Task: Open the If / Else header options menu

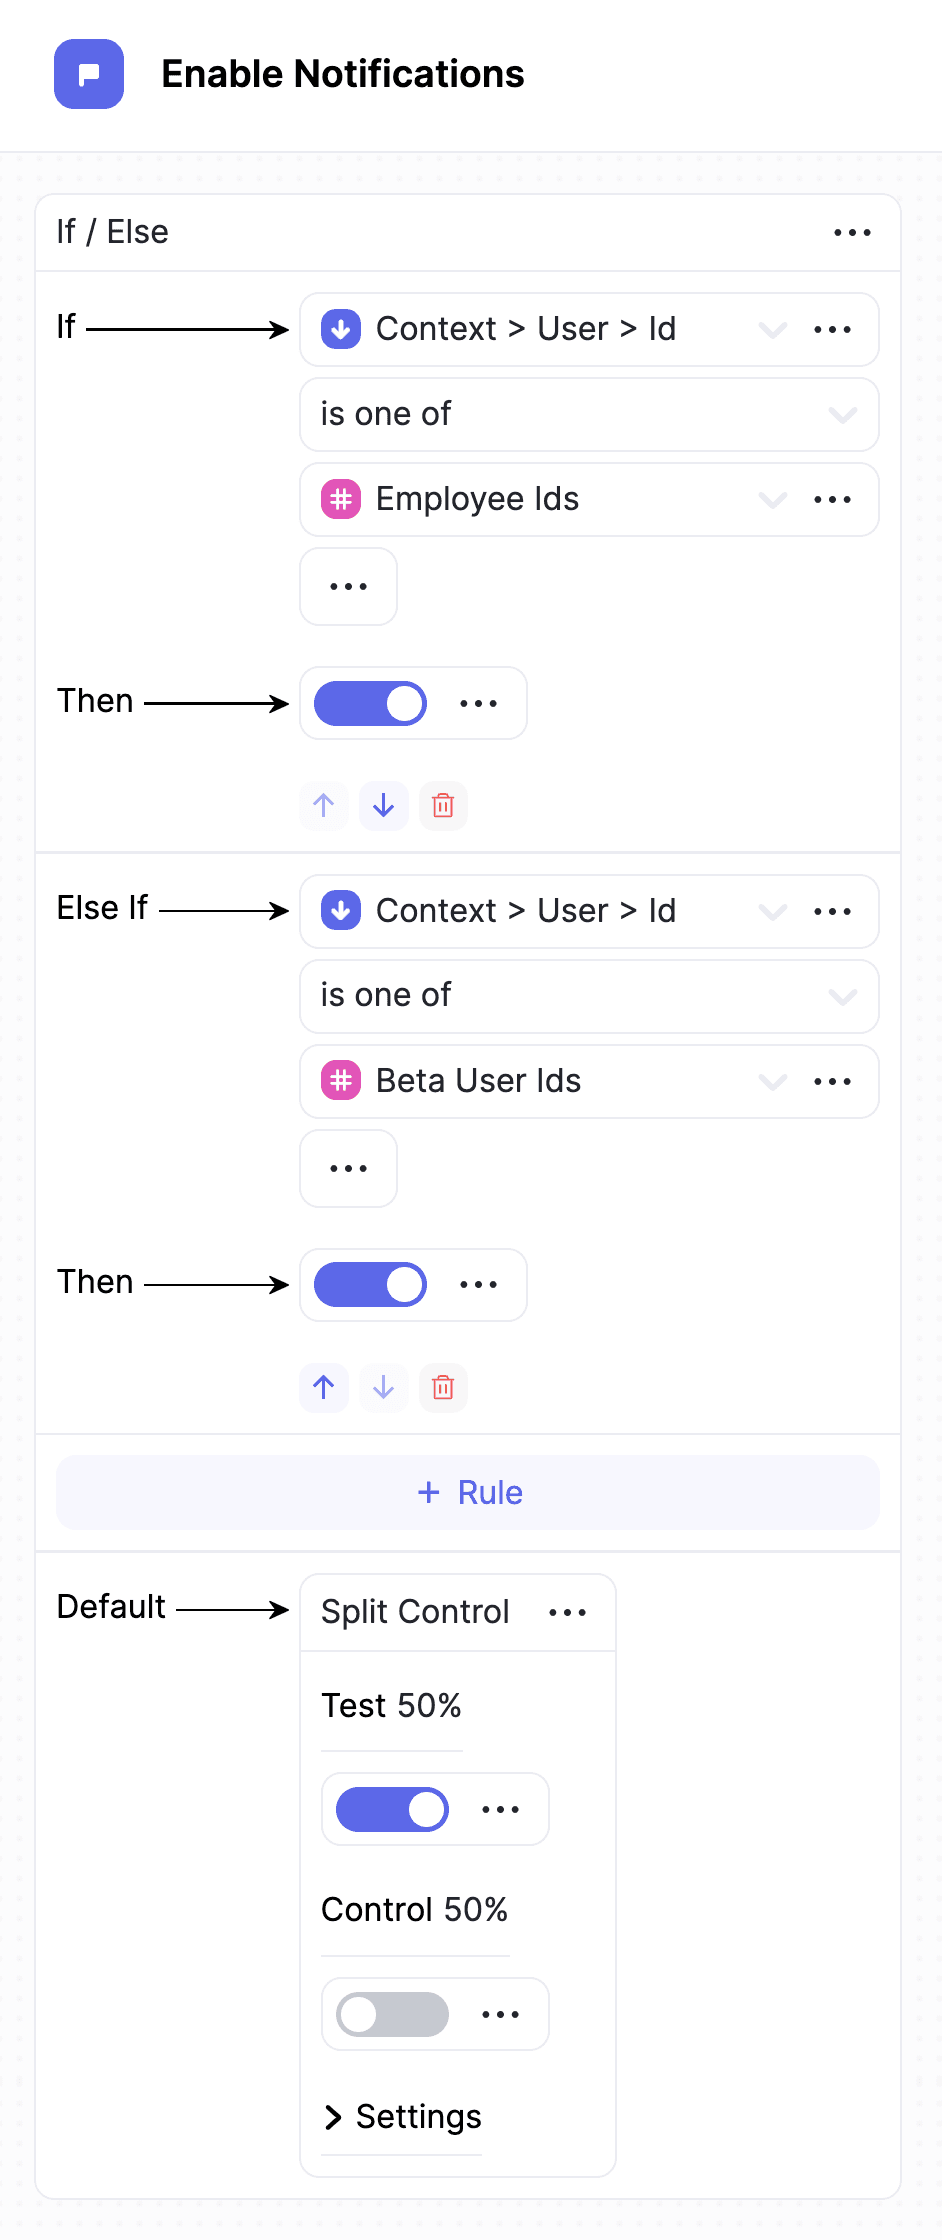Action: 852,233
